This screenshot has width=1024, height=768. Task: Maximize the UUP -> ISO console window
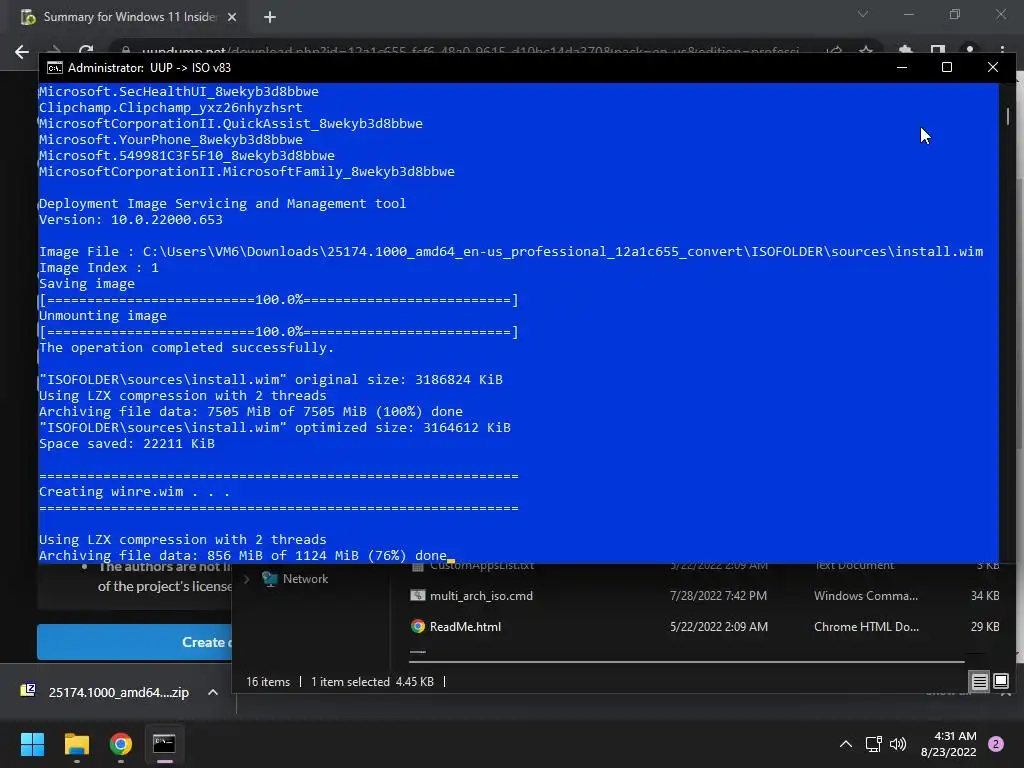[947, 67]
